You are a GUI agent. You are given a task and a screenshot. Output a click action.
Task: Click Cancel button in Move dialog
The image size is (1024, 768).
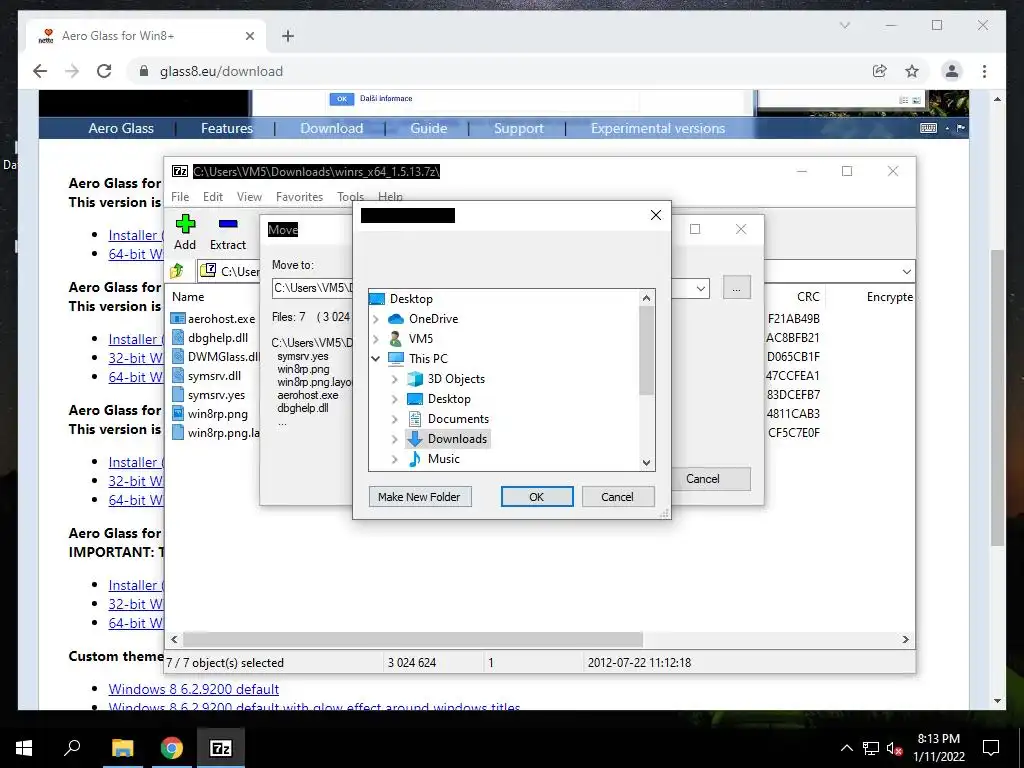pos(711,479)
